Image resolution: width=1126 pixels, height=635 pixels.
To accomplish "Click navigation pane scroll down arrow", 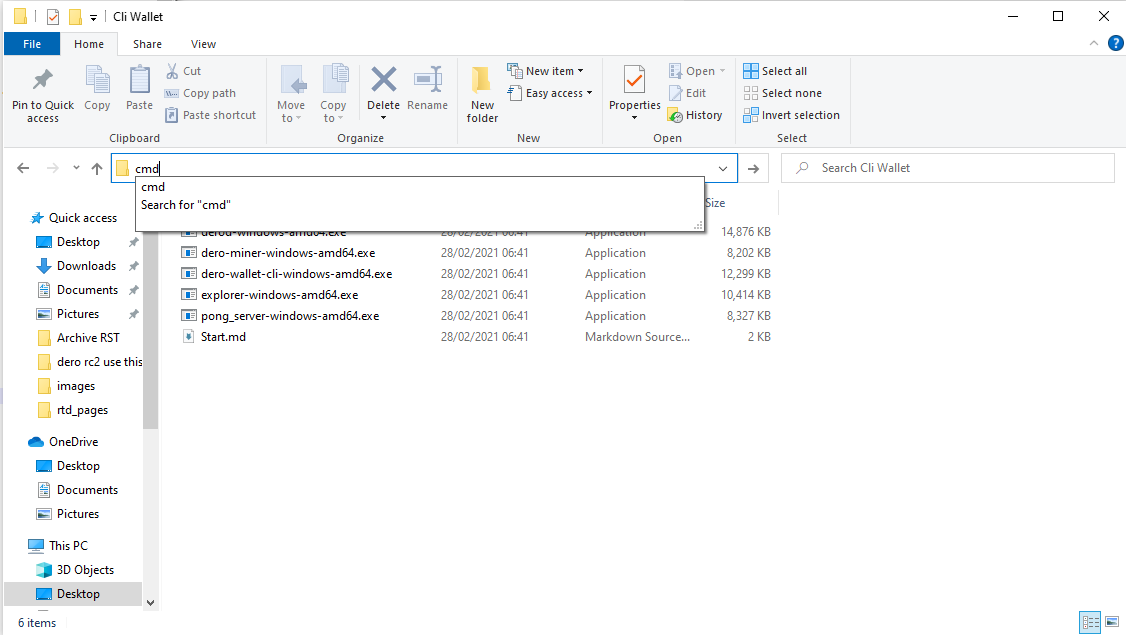I will pyautogui.click(x=150, y=603).
